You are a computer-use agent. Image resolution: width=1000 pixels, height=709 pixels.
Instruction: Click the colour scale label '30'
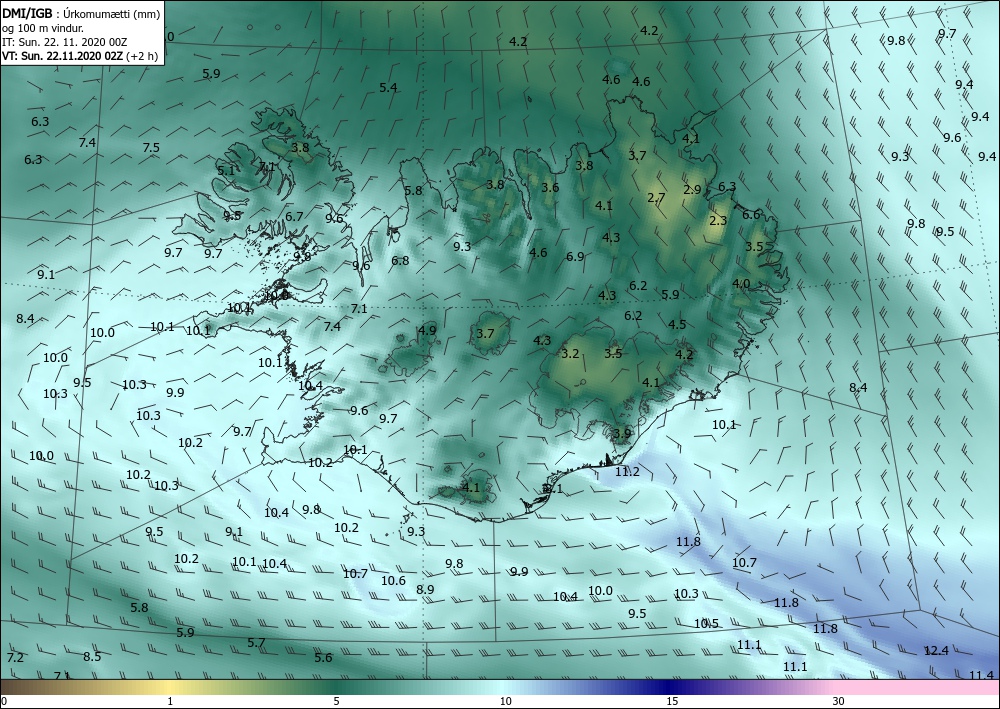pos(839,701)
